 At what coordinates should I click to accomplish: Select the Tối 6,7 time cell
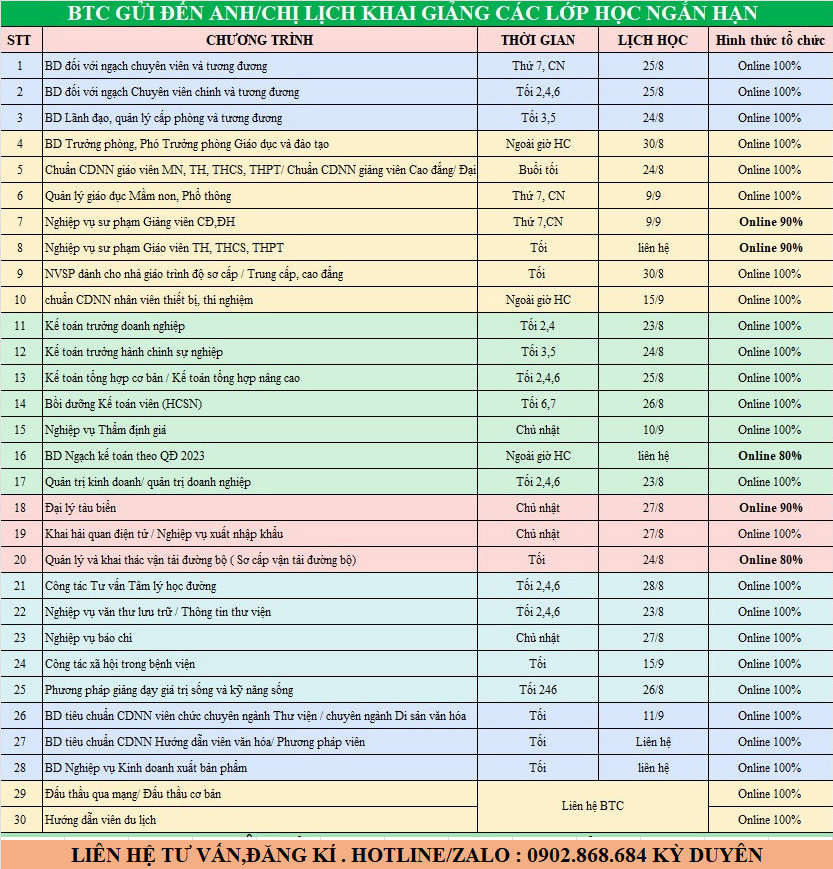coord(538,404)
